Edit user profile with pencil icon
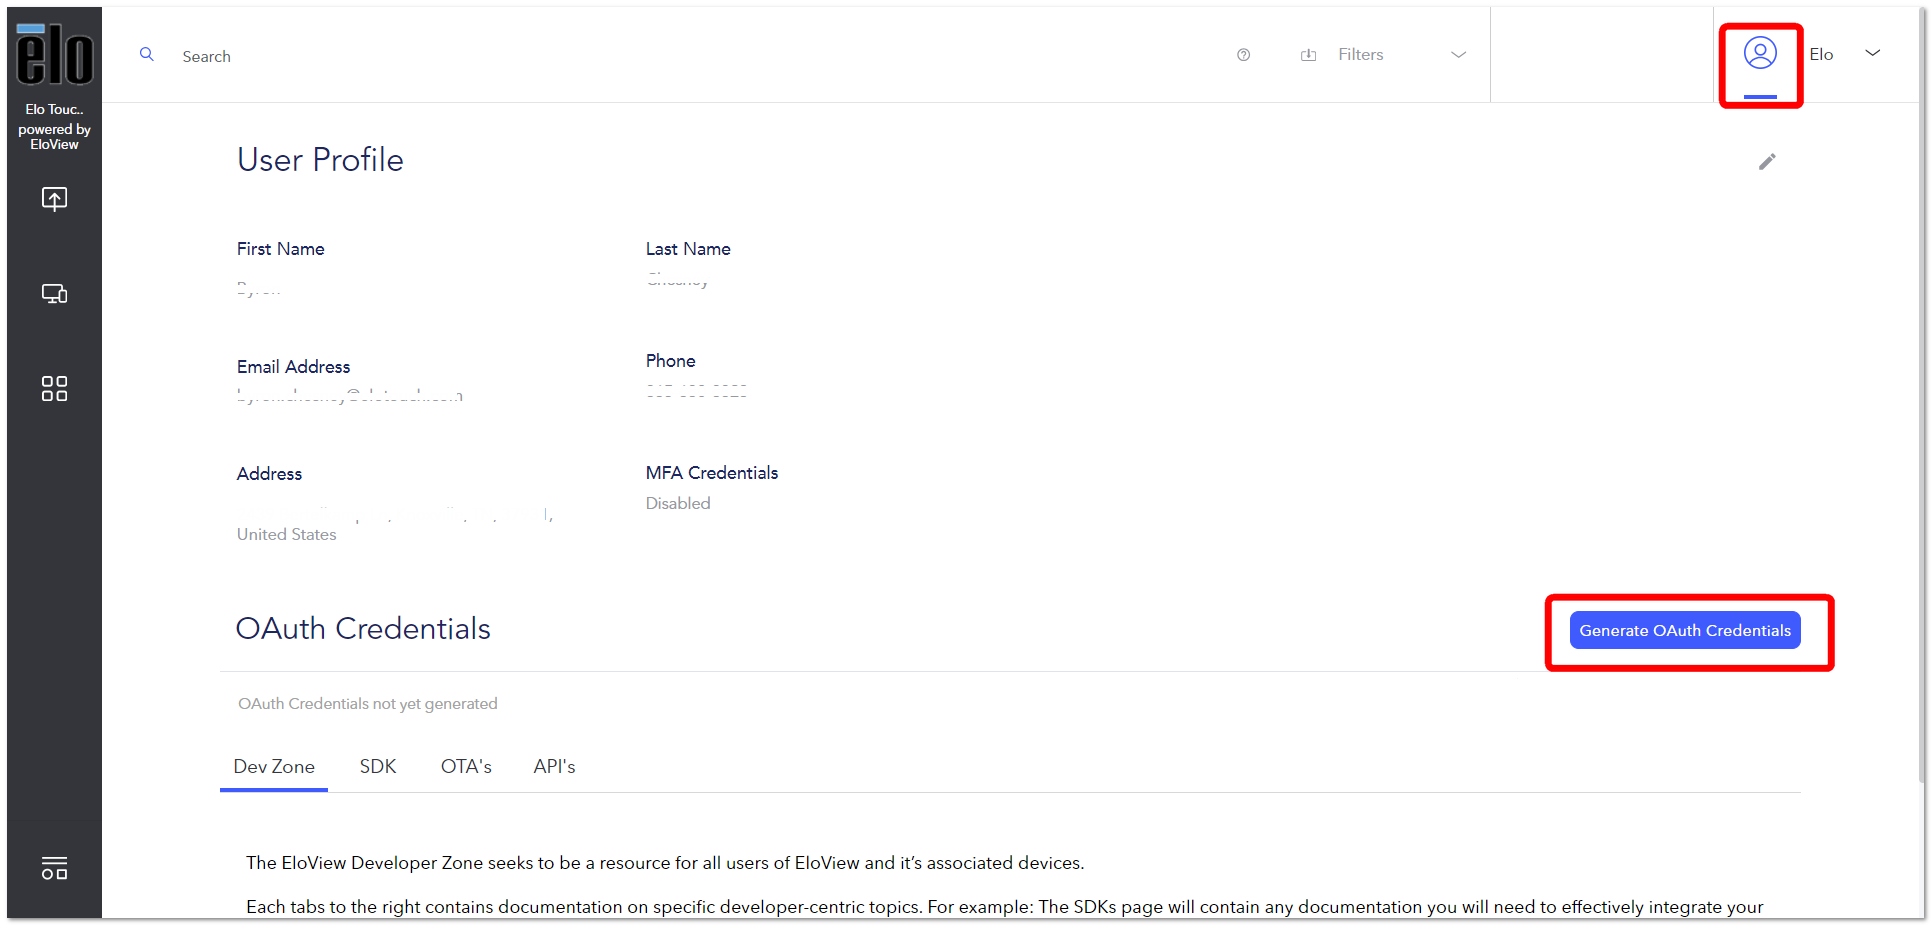 (1767, 161)
